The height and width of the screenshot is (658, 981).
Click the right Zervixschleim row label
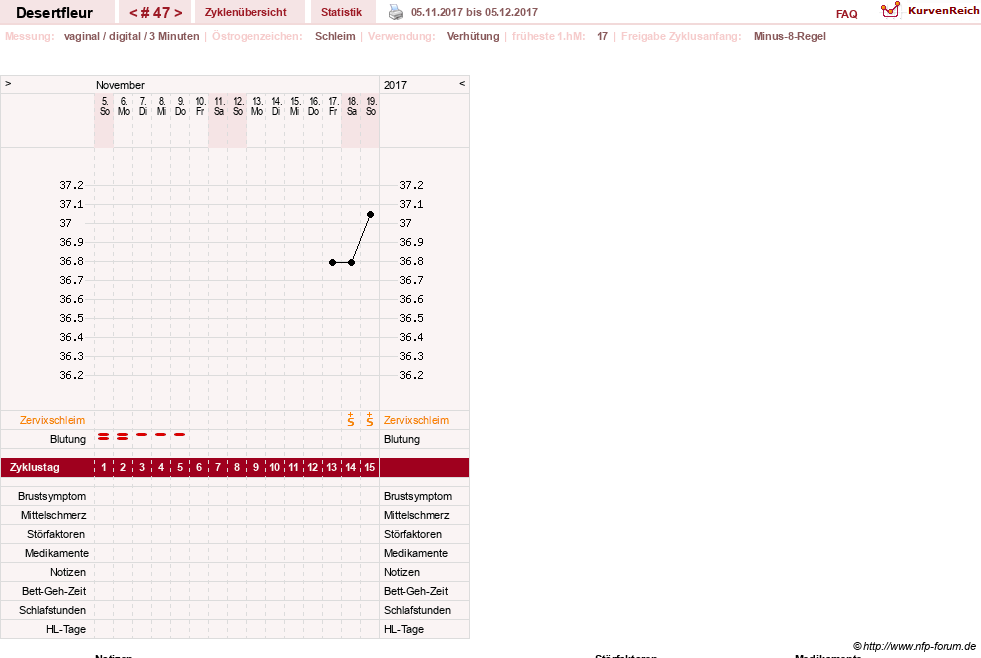click(x=416, y=420)
